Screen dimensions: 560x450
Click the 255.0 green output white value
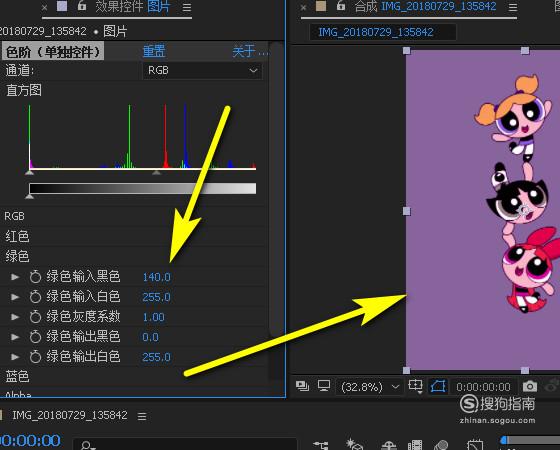click(x=156, y=357)
